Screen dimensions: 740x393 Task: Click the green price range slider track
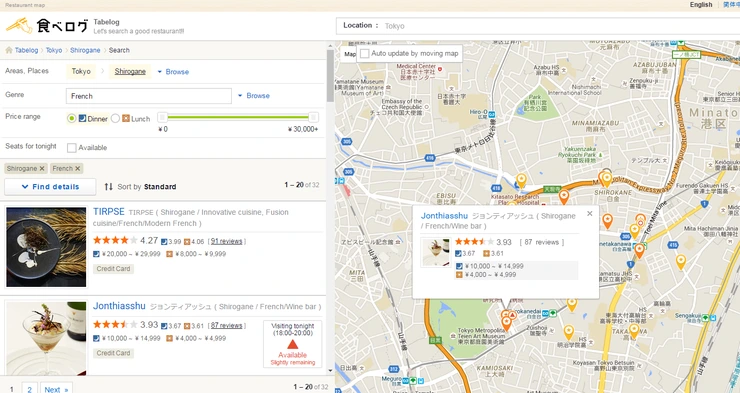[238, 117]
